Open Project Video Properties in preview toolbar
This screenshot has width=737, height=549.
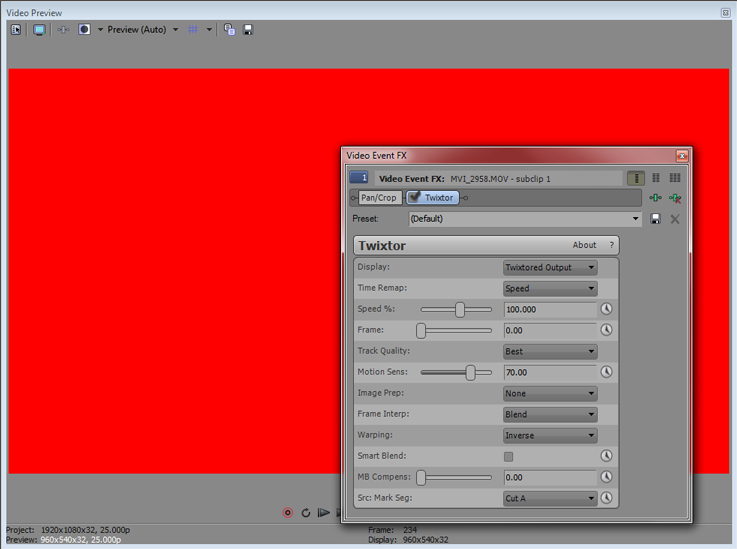pyautogui.click(x=16, y=30)
